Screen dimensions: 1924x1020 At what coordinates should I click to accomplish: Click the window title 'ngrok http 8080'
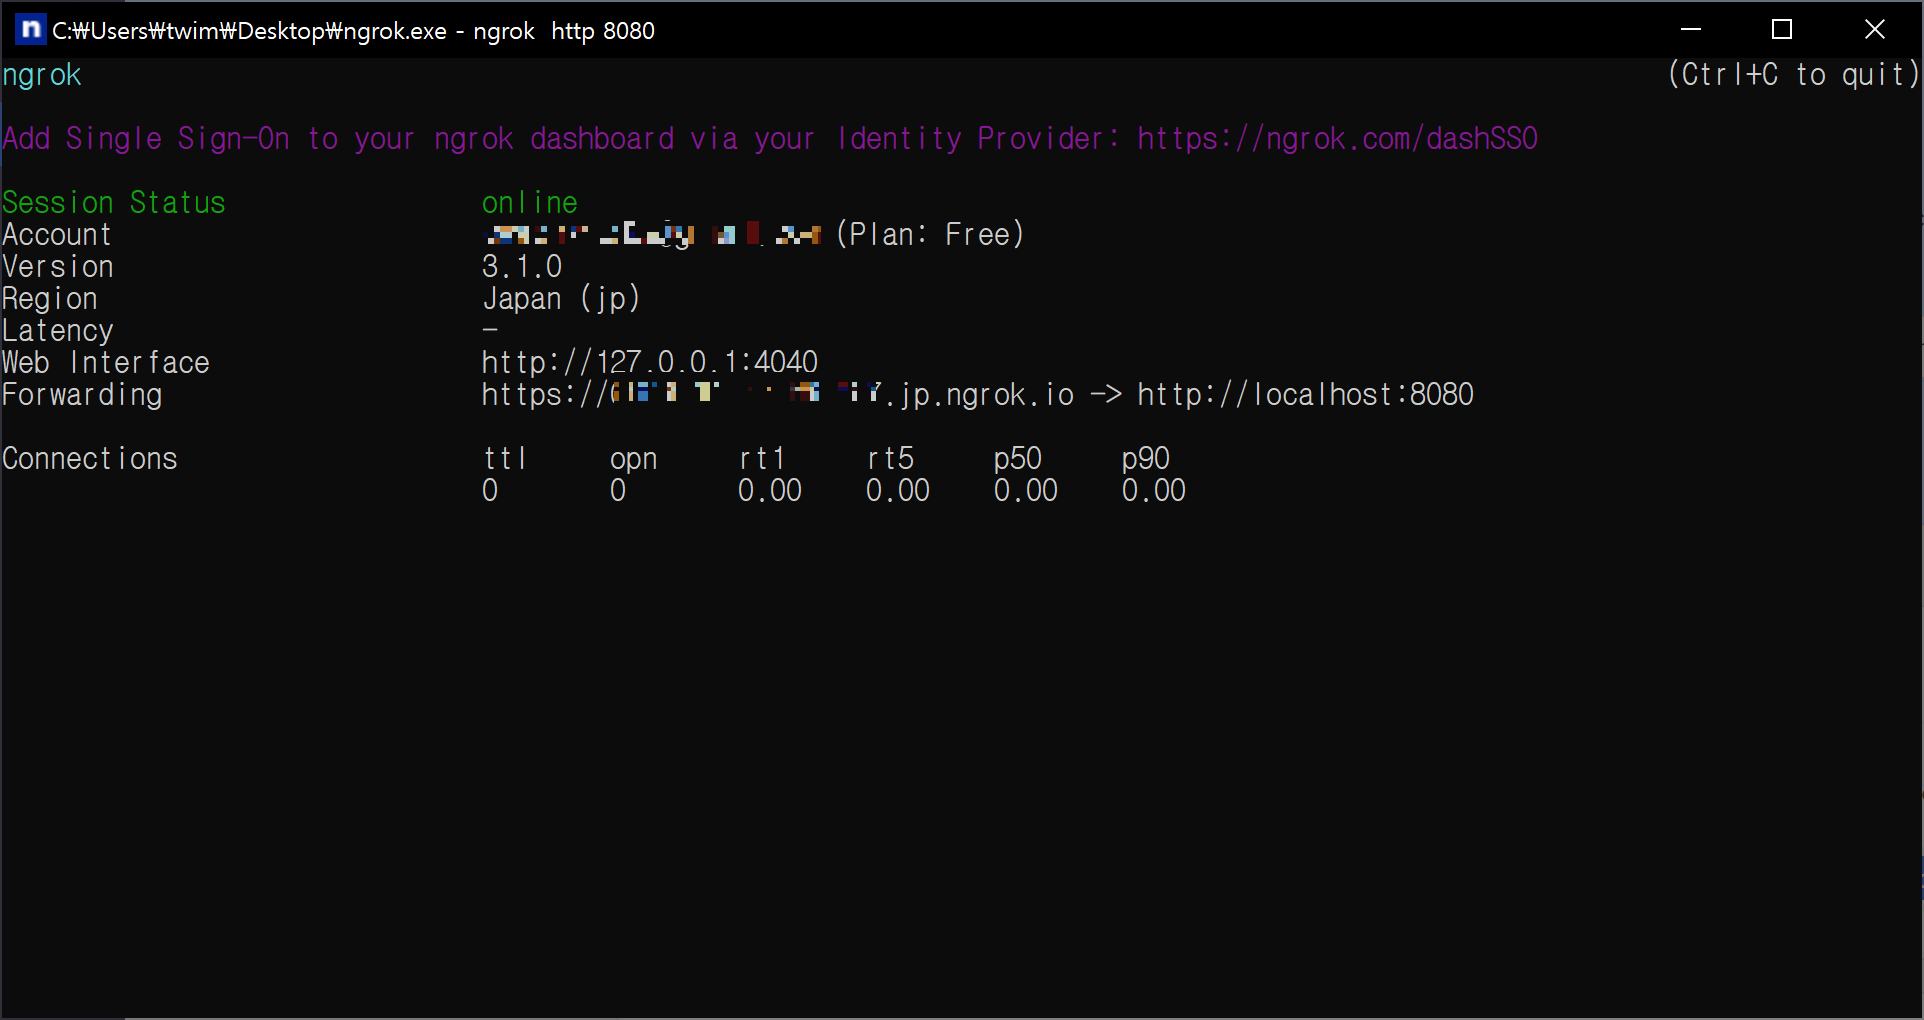(x=564, y=31)
